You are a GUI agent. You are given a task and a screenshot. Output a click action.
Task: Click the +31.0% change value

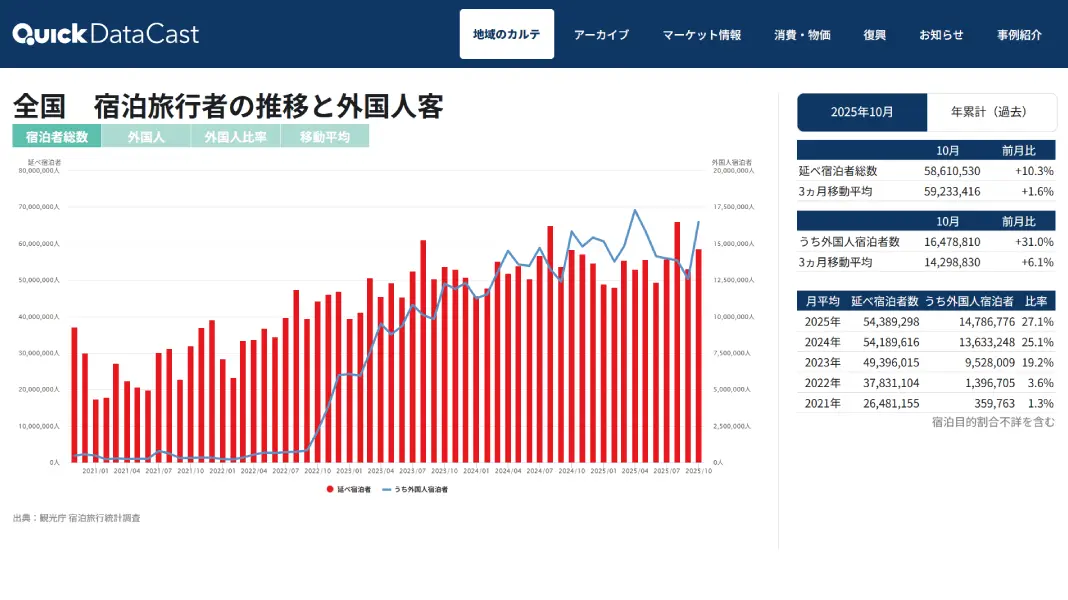1034,242
